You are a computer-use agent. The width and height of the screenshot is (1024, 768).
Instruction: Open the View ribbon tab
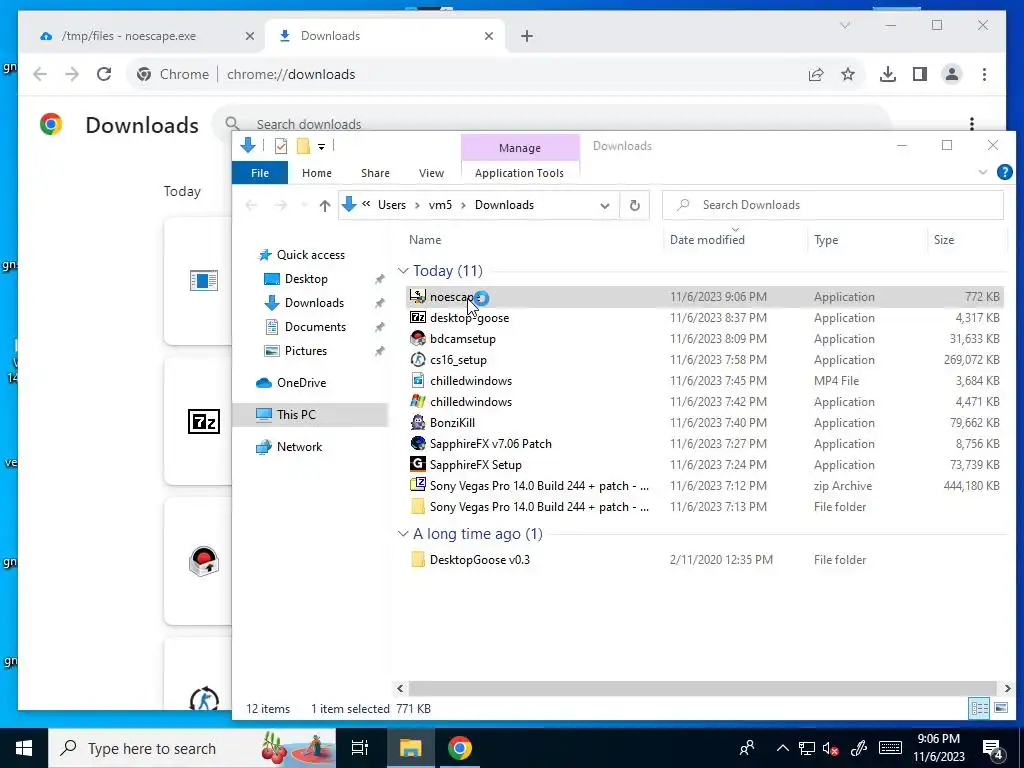431,173
